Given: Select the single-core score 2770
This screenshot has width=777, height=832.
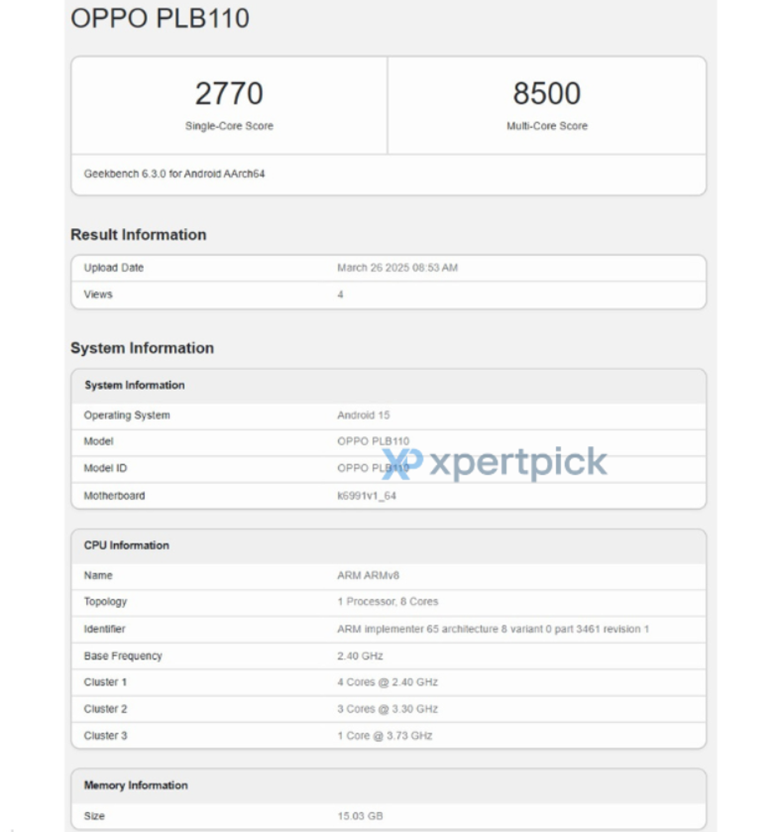Looking at the screenshot, I should pyautogui.click(x=229, y=94).
